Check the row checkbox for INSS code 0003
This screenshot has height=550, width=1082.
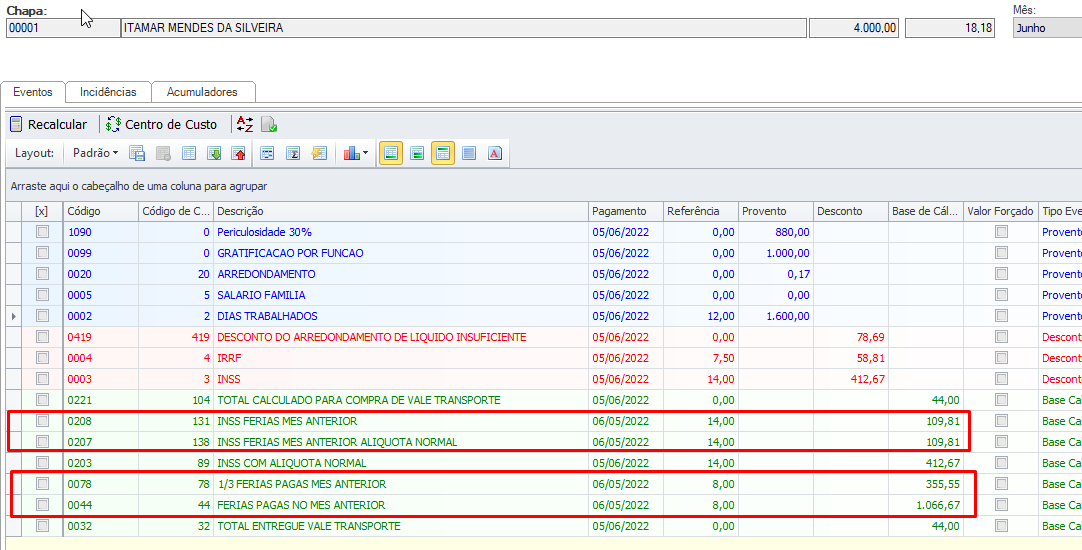[x=43, y=379]
